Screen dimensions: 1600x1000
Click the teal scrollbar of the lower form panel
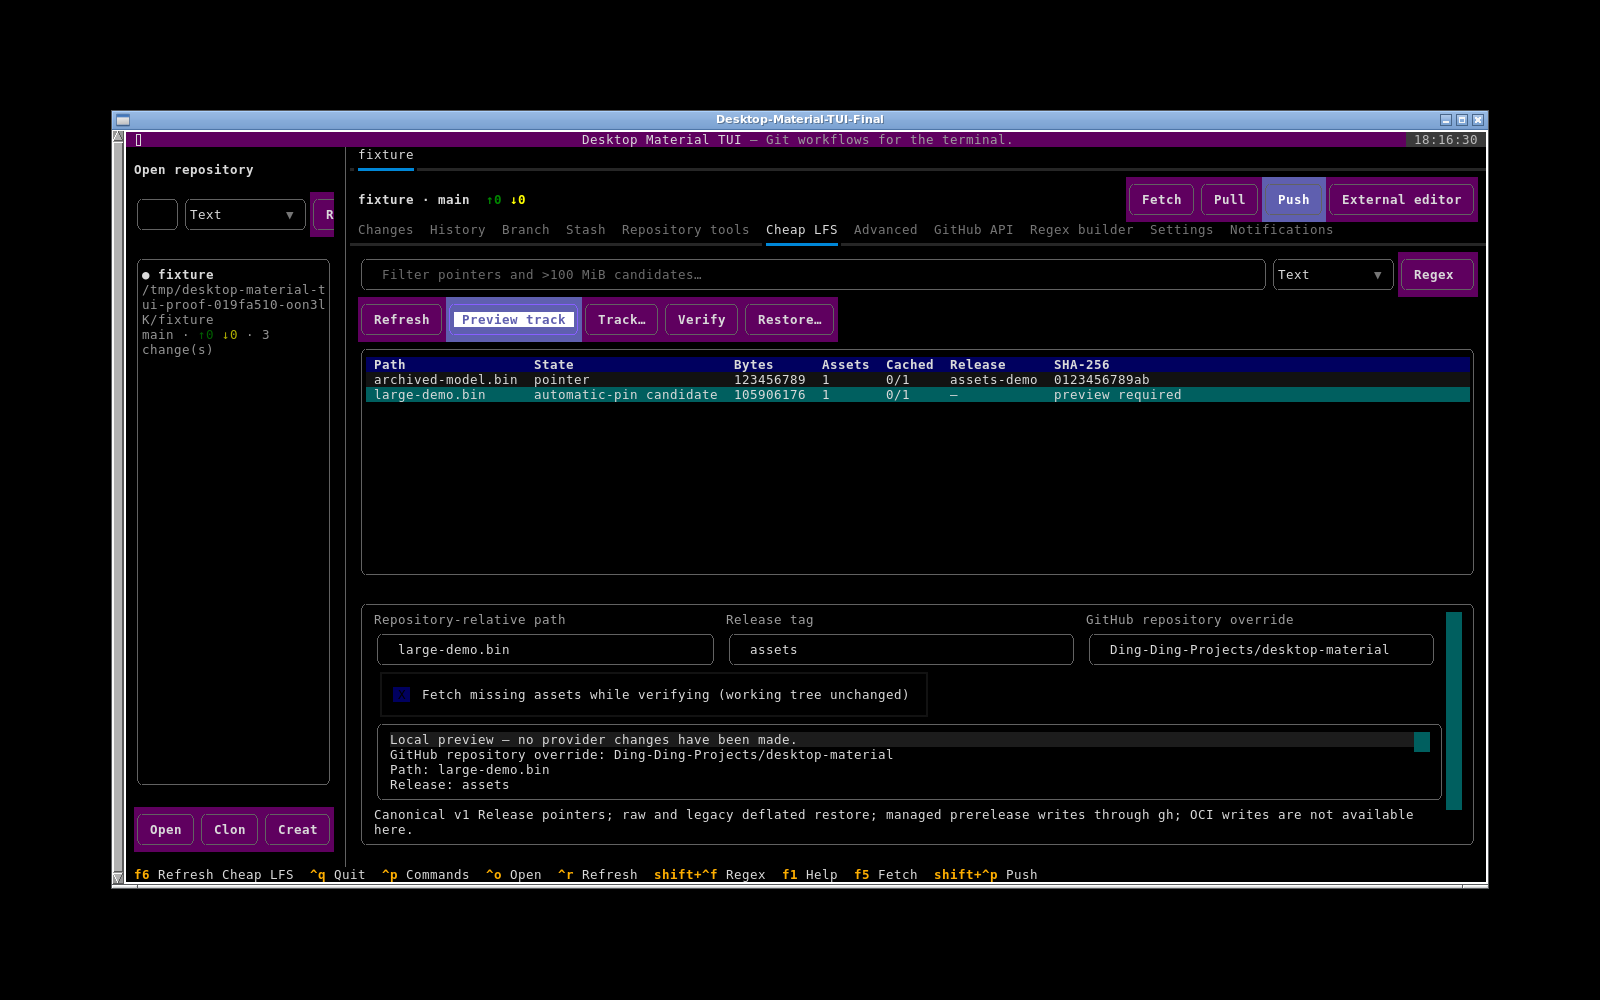click(x=1454, y=710)
